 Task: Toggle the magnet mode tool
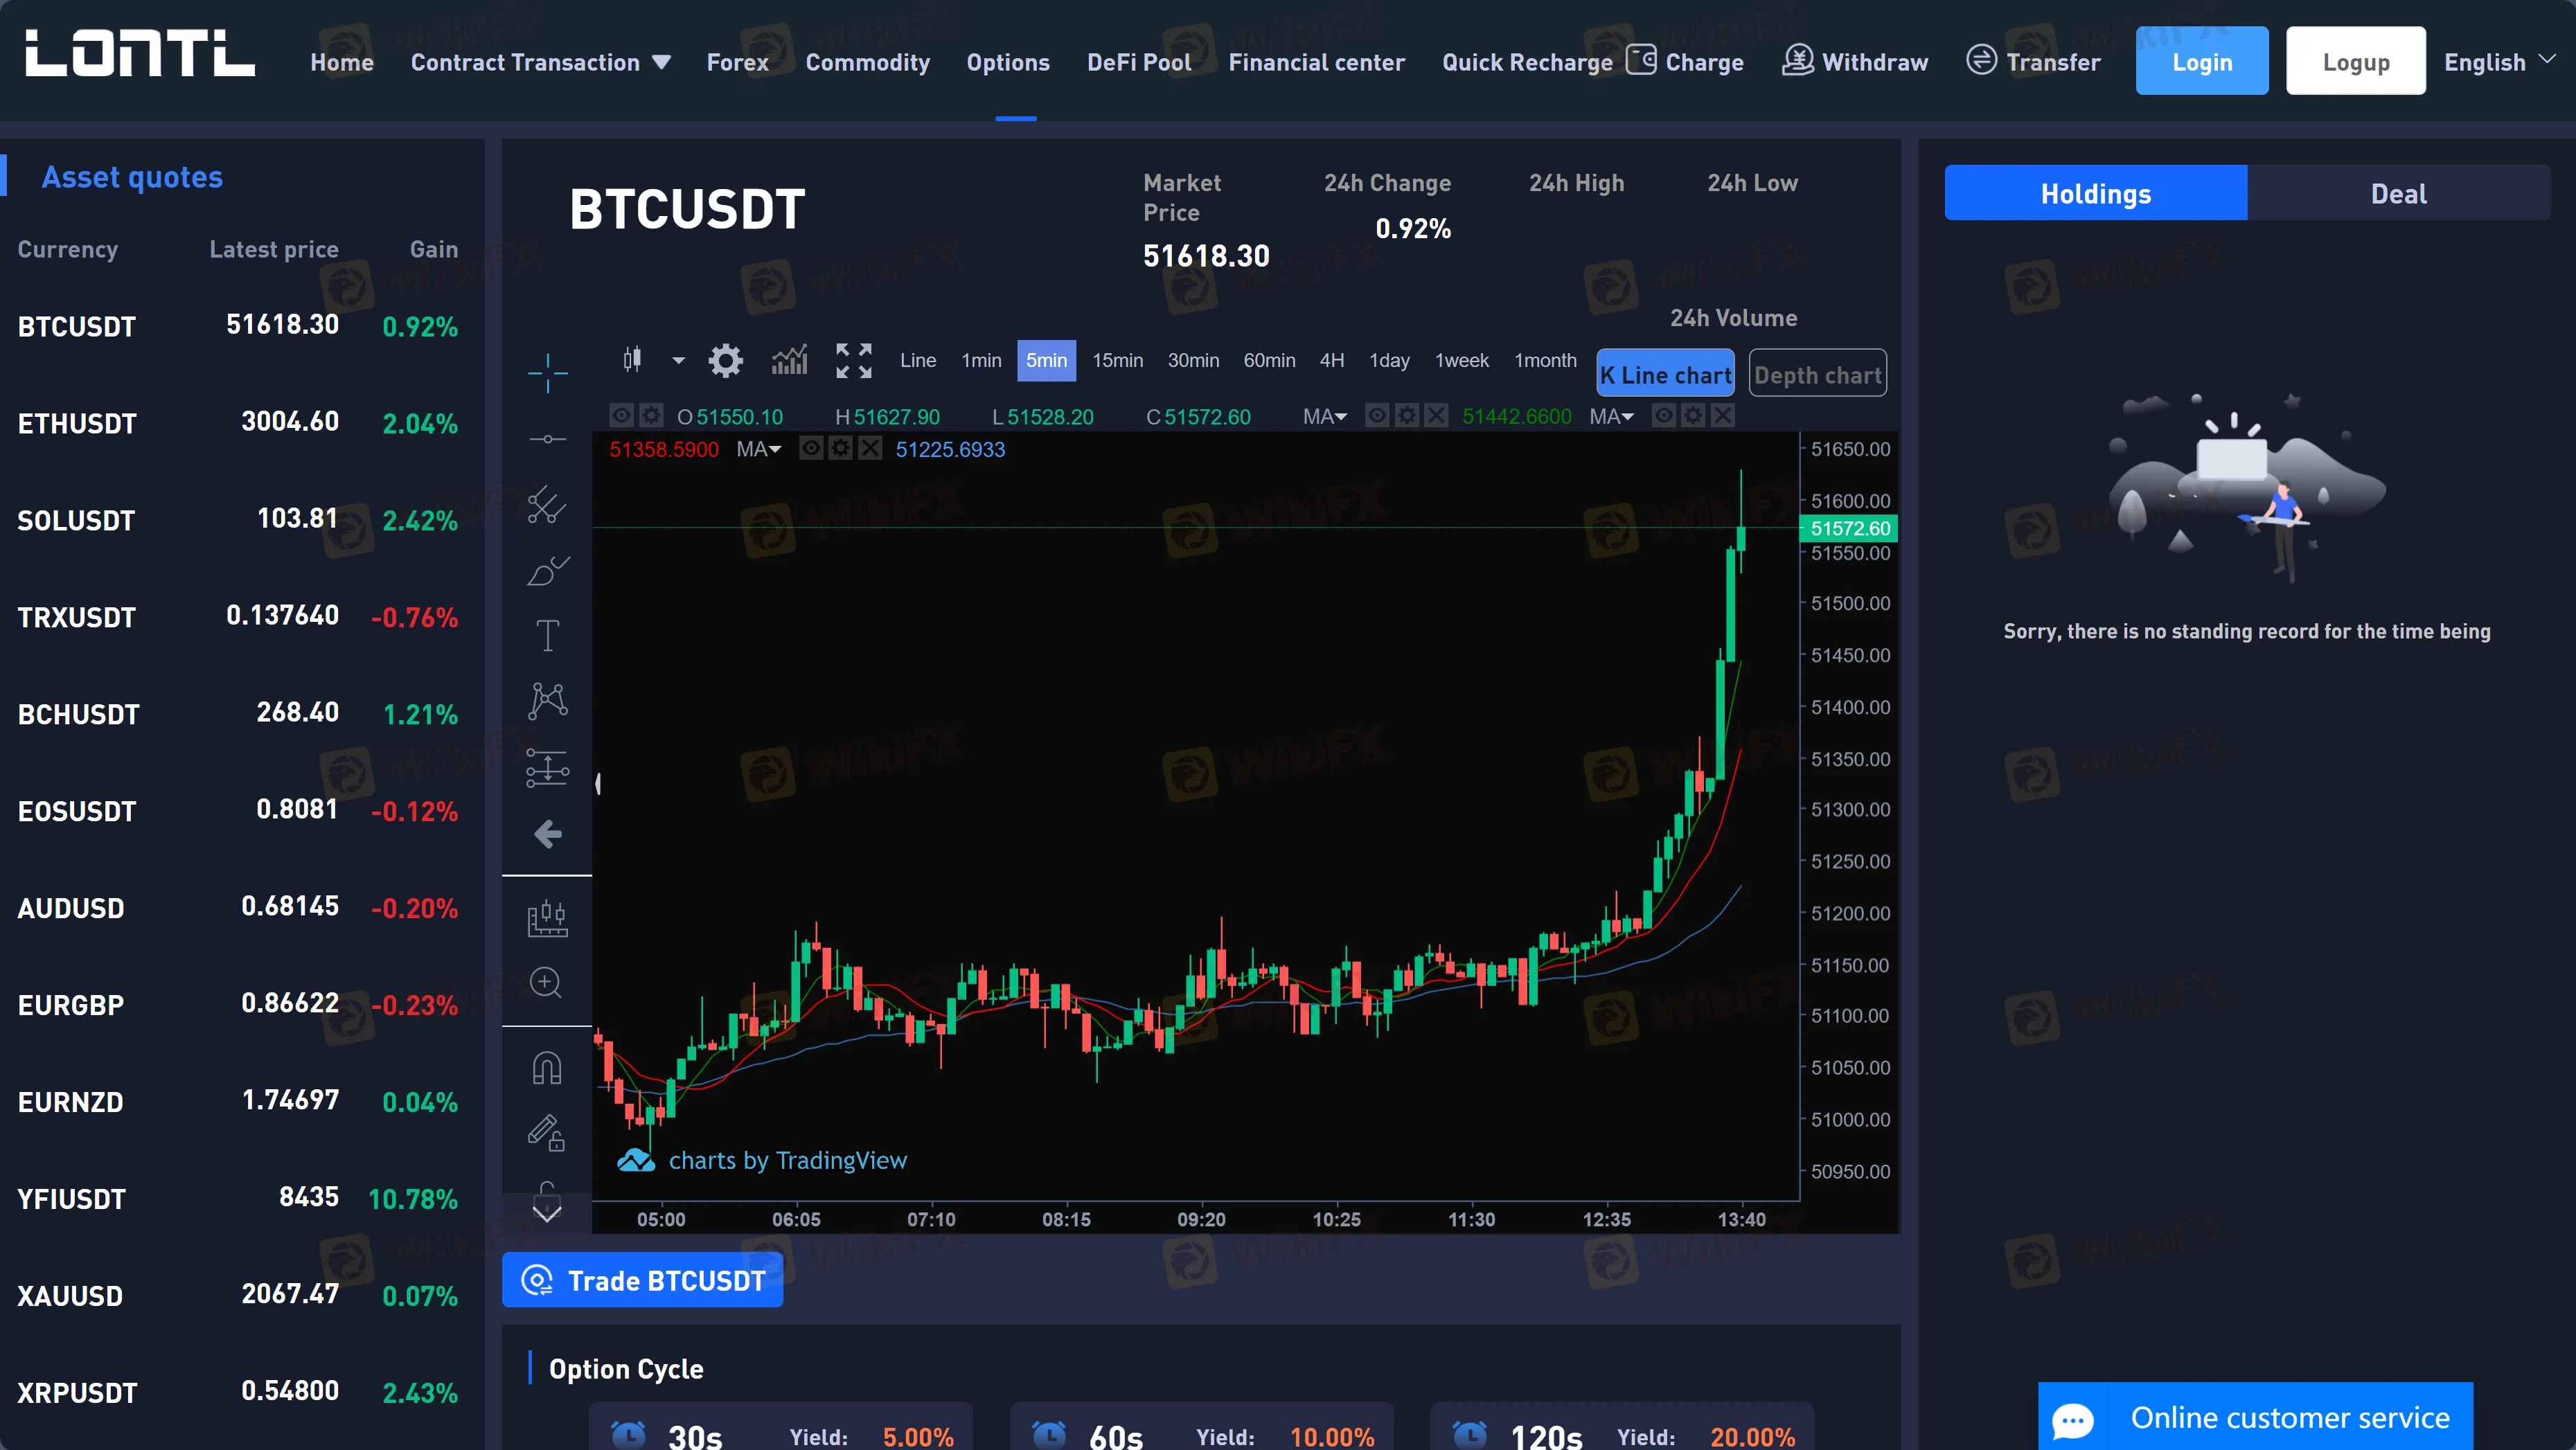point(546,1067)
